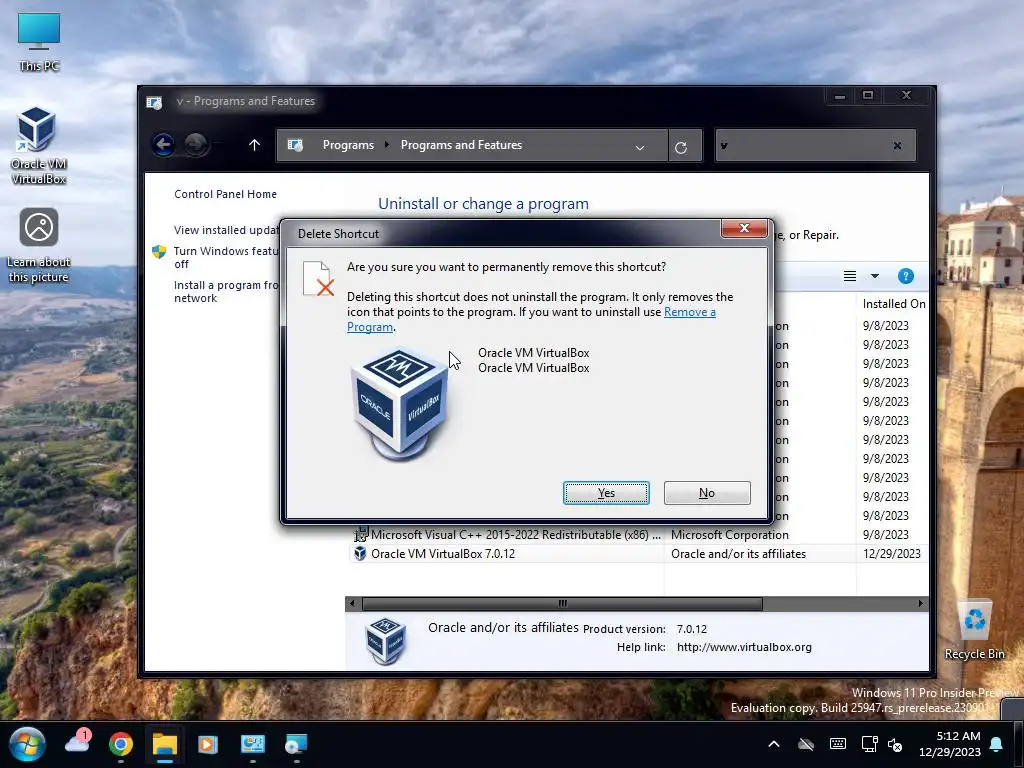Click Programs in the breadcrumb path

click(348, 145)
